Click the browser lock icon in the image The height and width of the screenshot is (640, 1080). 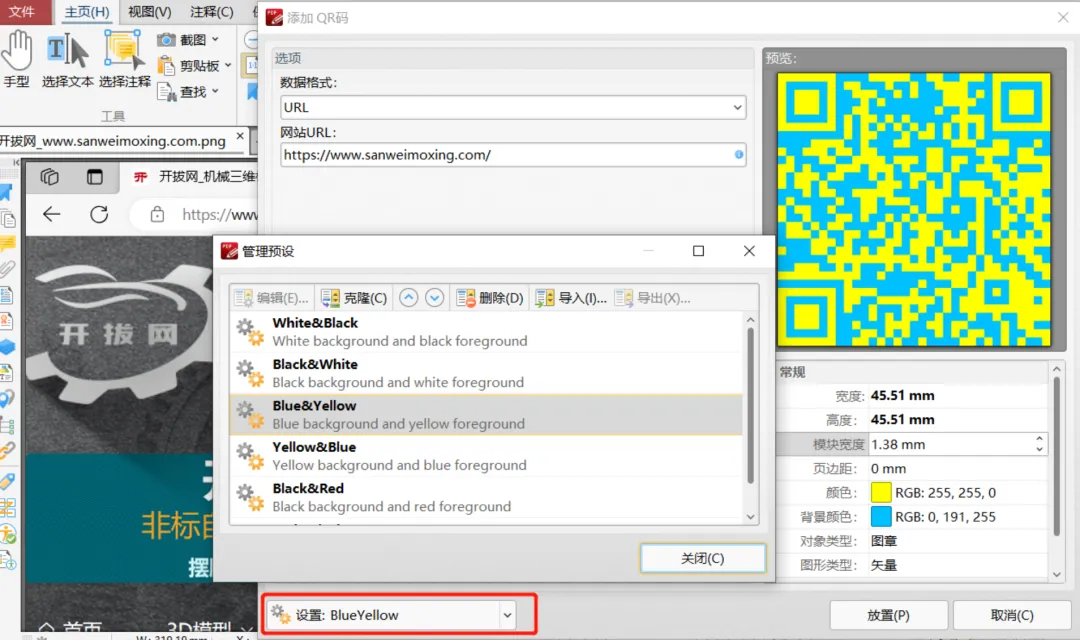coord(157,214)
